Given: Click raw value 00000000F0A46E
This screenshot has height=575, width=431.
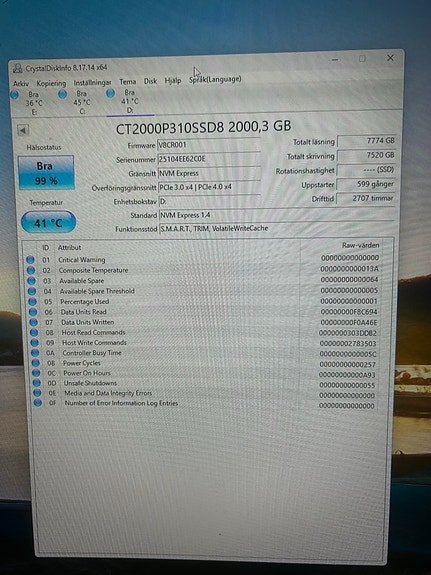Looking at the screenshot, I should pos(349,323).
